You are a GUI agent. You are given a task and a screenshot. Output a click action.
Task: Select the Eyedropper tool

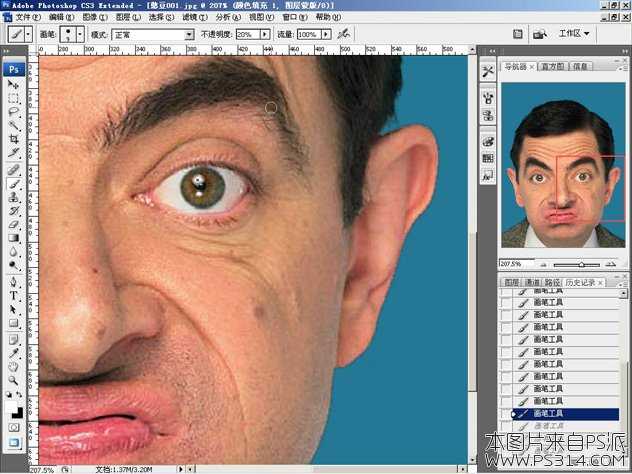pos(14,353)
